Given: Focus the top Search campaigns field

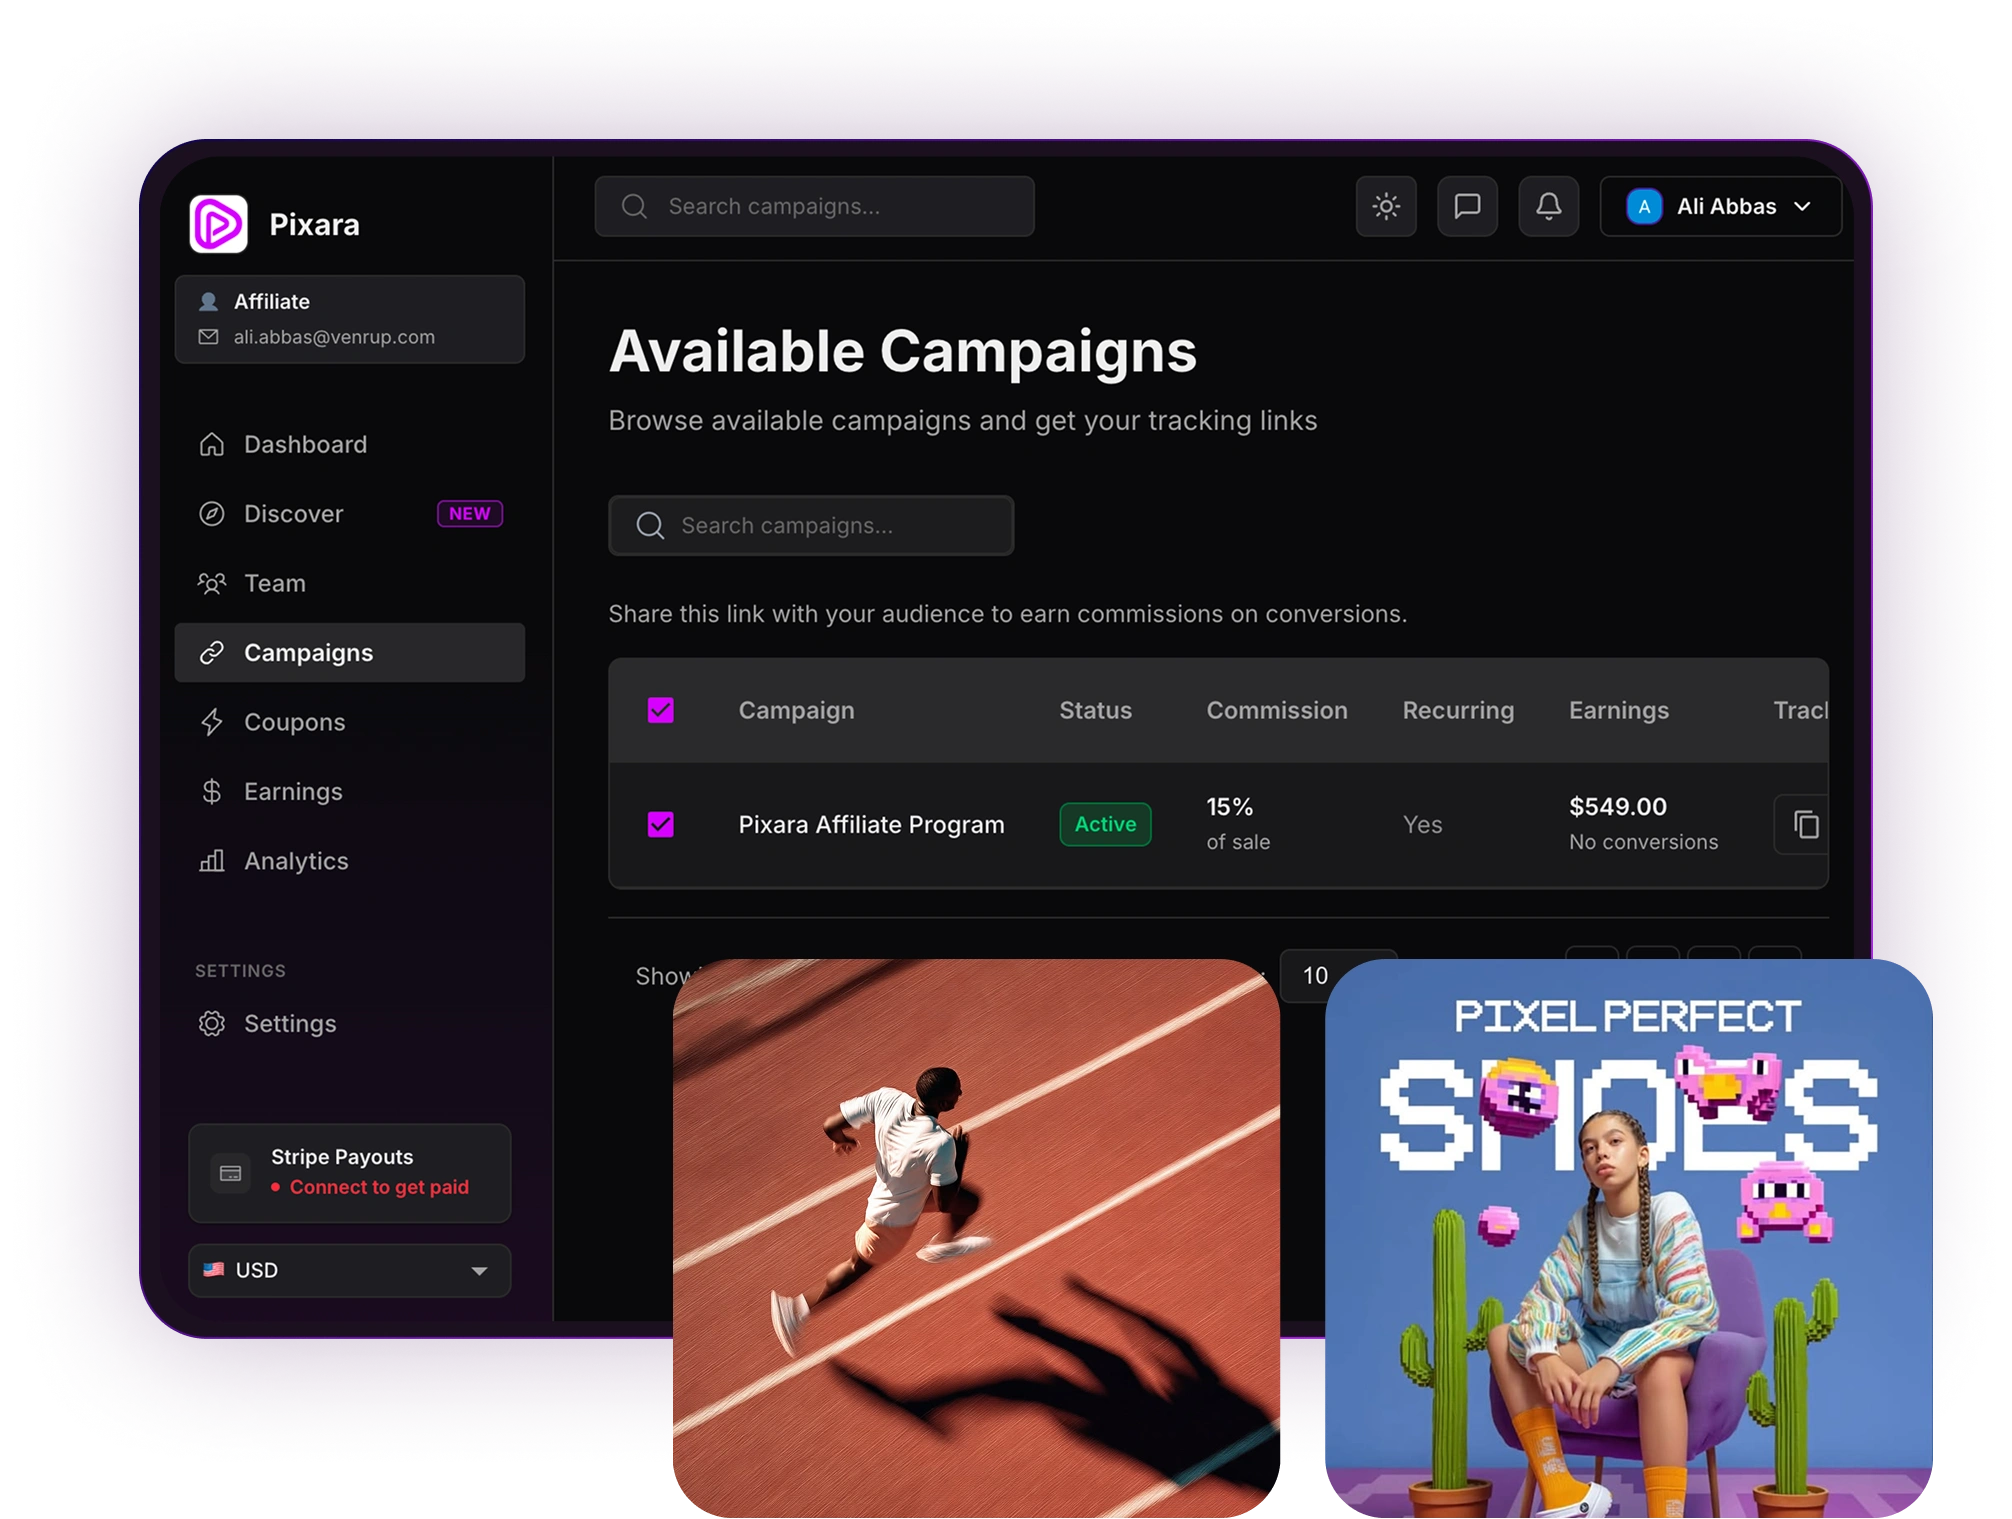Looking at the screenshot, I should point(814,206).
